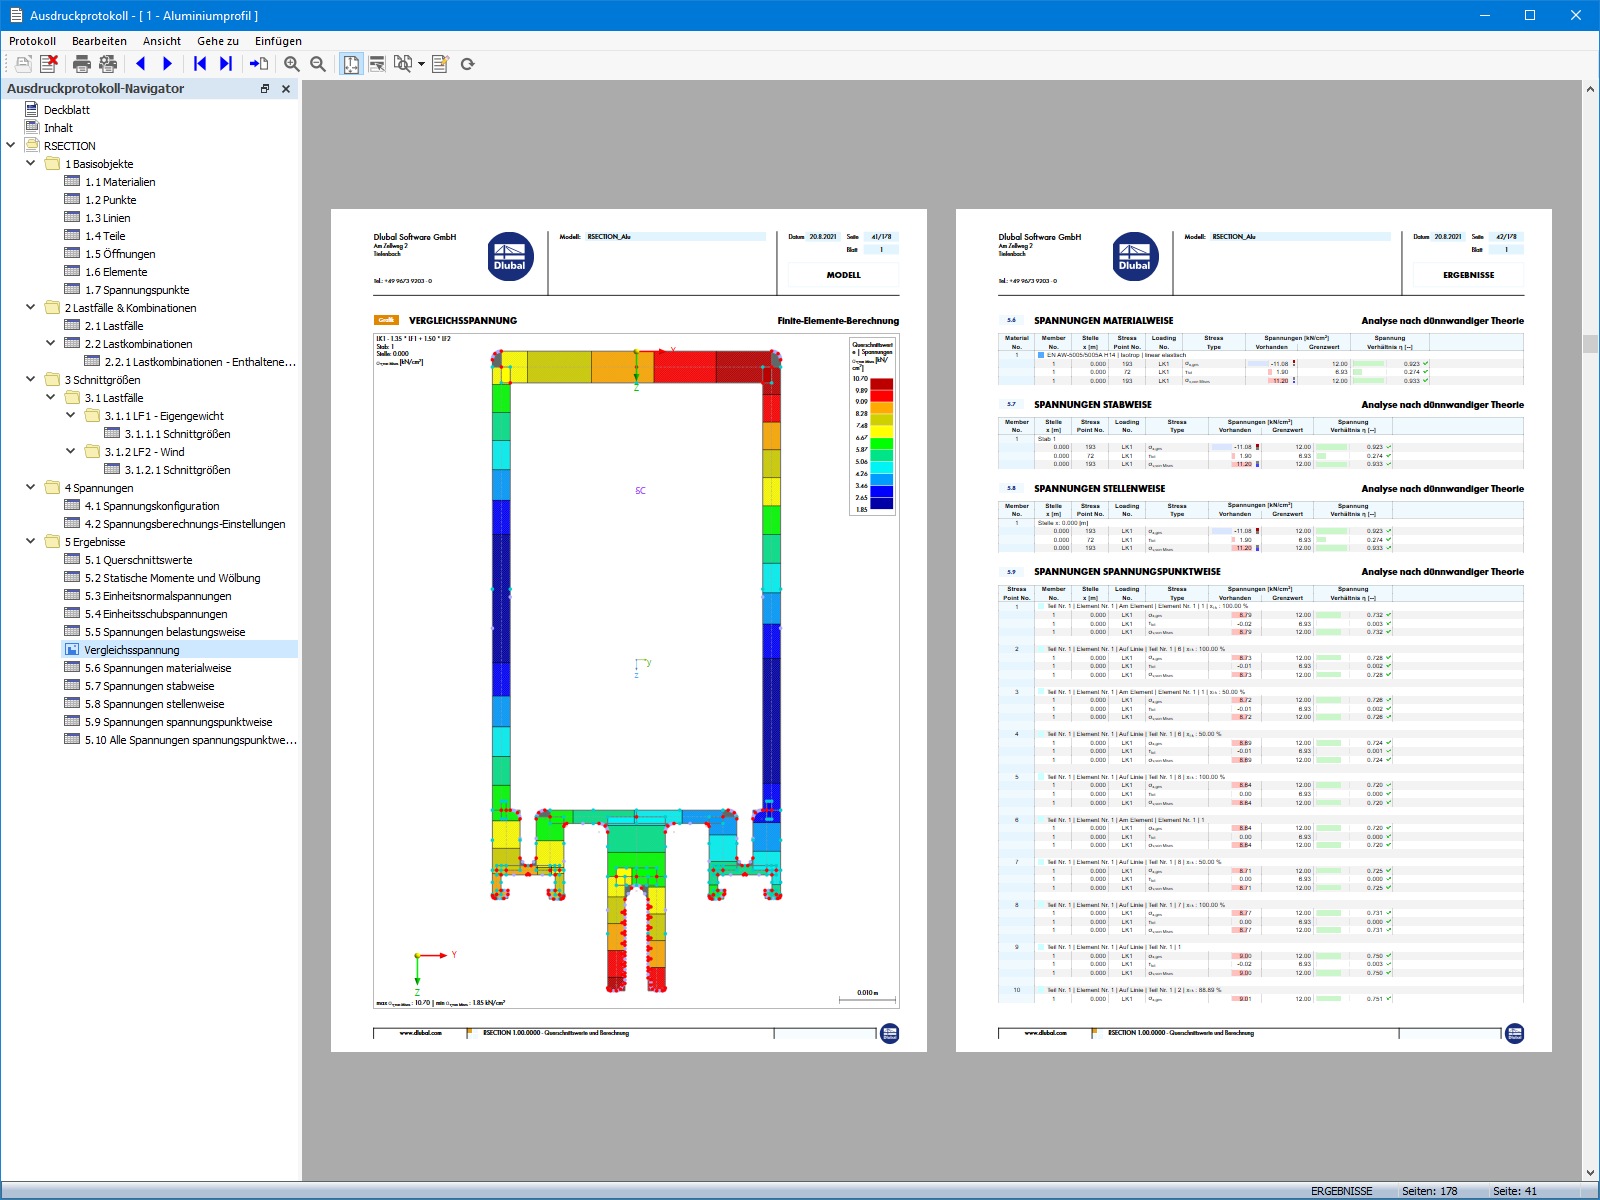Select 4.1 Spannungskonfiguration in the tree
The image size is (1600, 1200).
(x=152, y=506)
